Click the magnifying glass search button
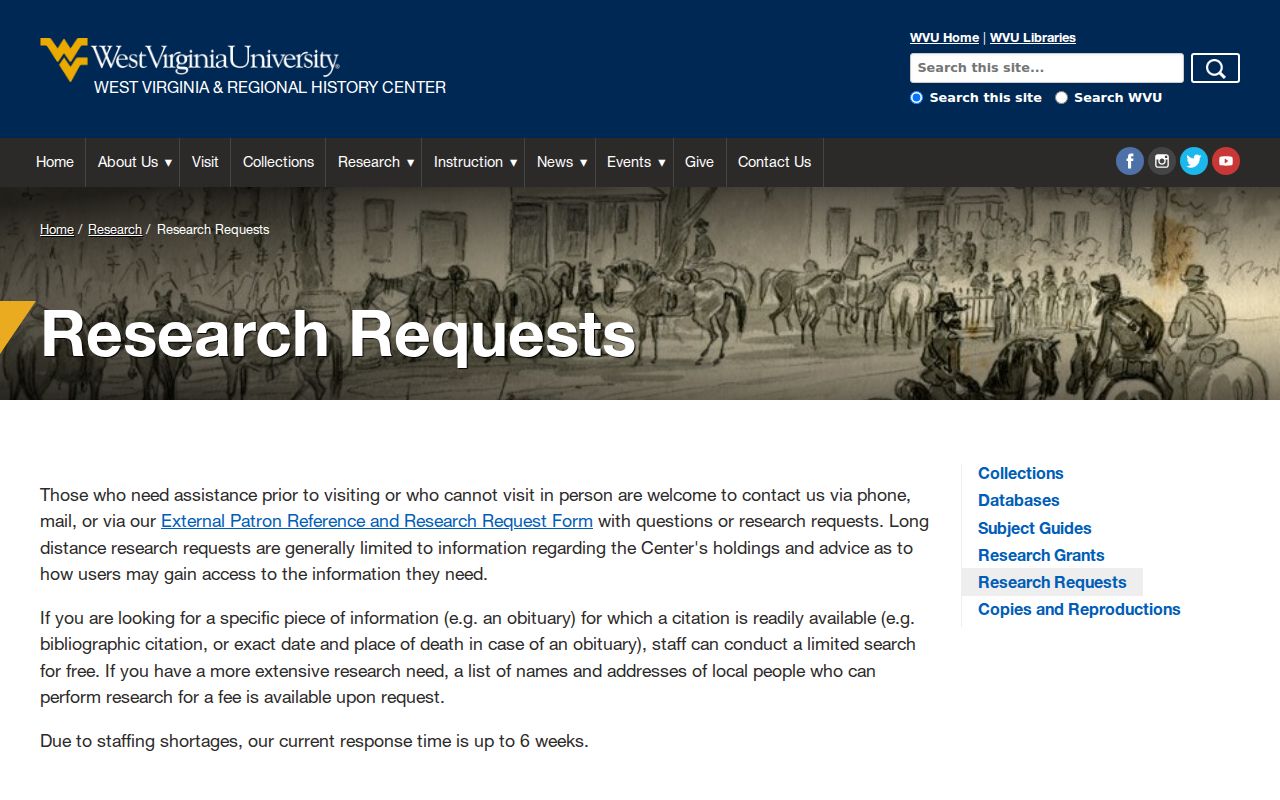The image size is (1280, 800). 1215,68
